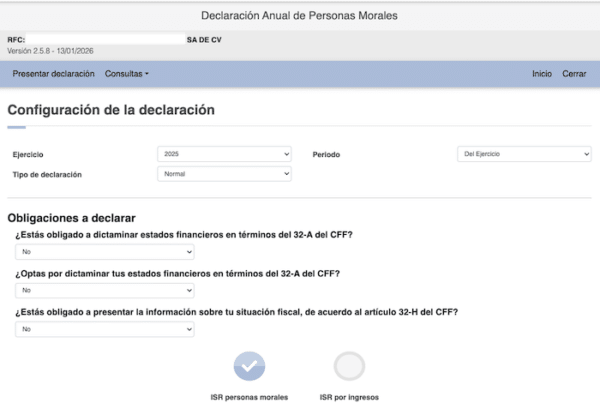The width and height of the screenshot is (600, 403).
Task: Click the Periodo field label
Action: pyautogui.click(x=326, y=155)
